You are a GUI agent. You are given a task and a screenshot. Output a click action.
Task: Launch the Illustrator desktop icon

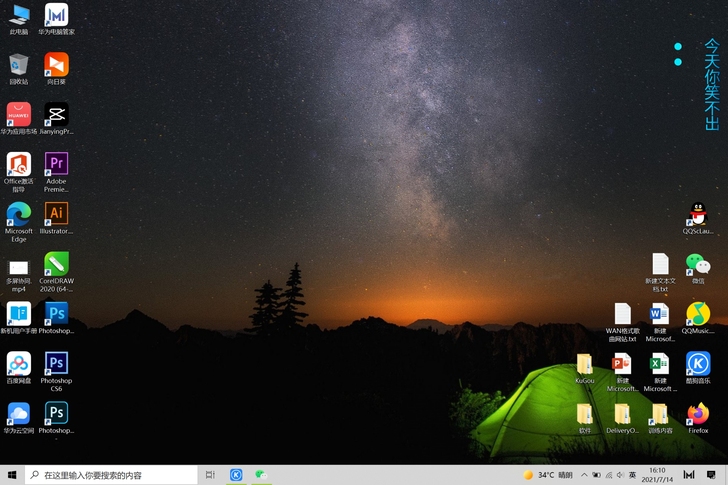click(56, 214)
